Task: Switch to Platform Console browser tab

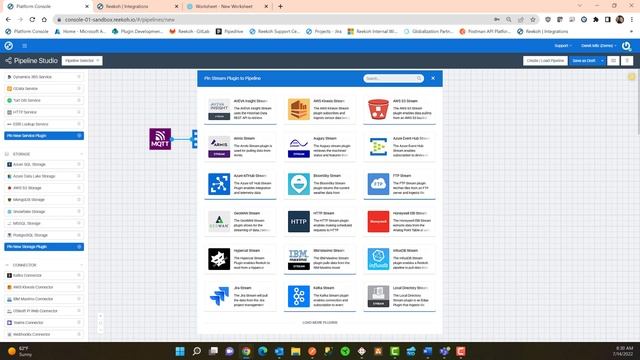Action: click(x=48, y=7)
